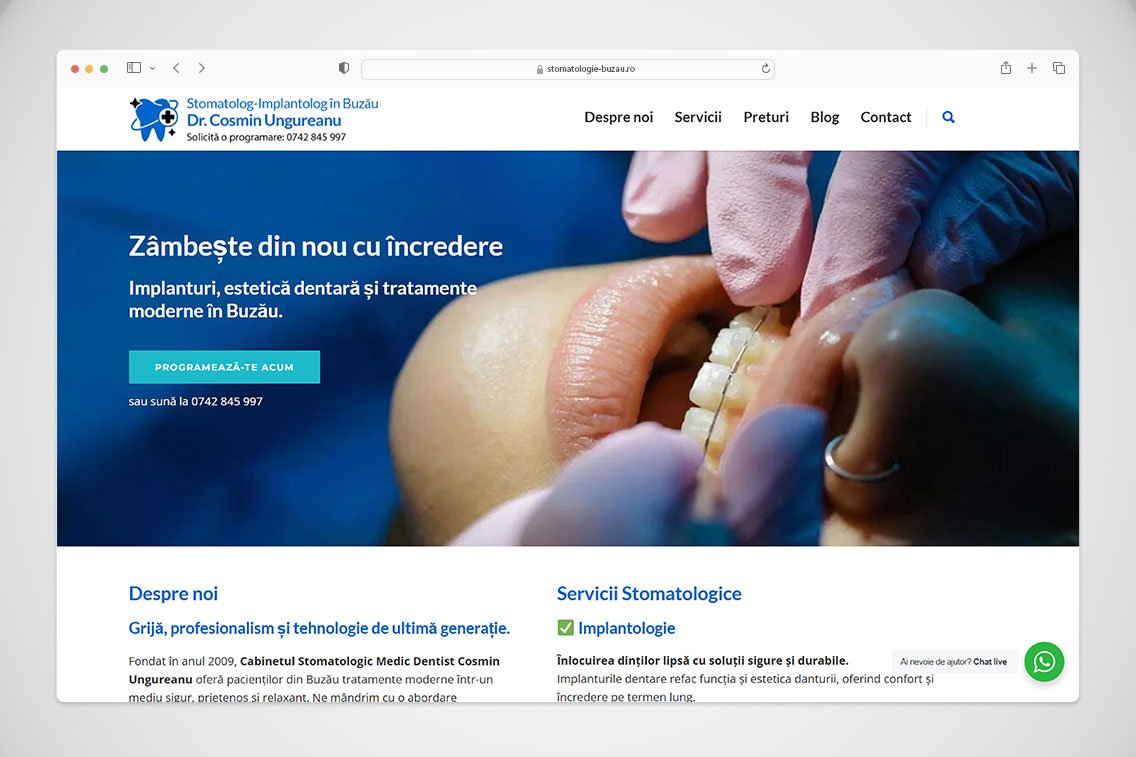Open the Servicii menu item

point(698,117)
